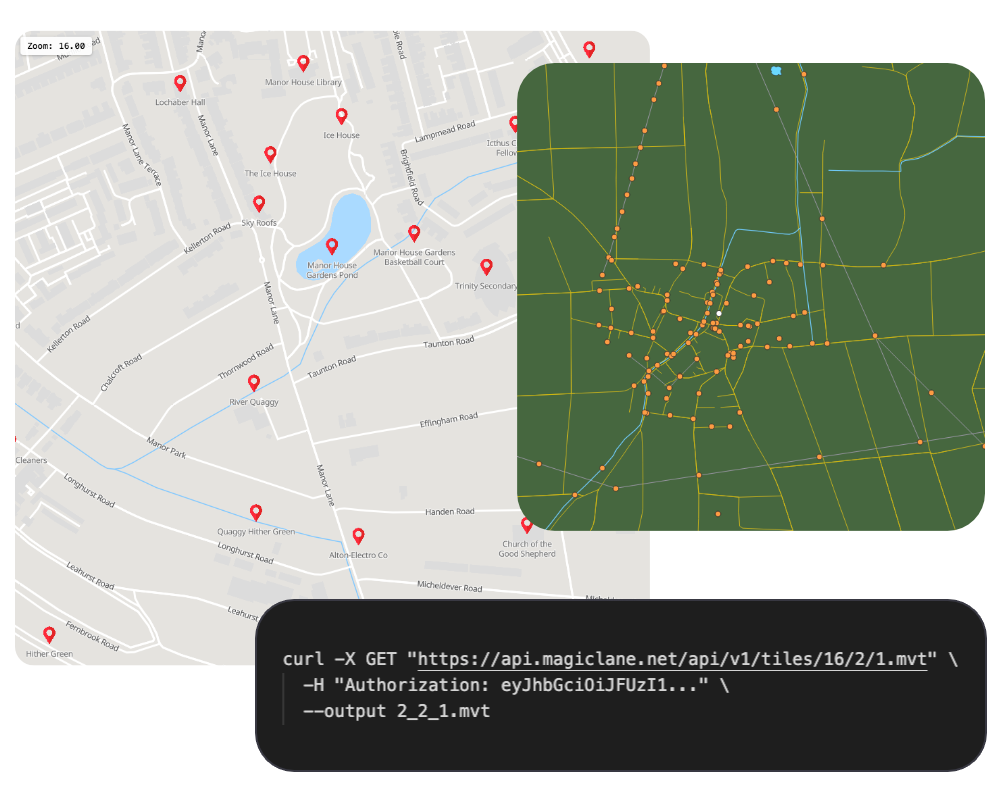The height and width of the screenshot is (800, 1000).
Task: Click the Church of the Good Shepherd marker
Action: pyautogui.click(x=527, y=525)
